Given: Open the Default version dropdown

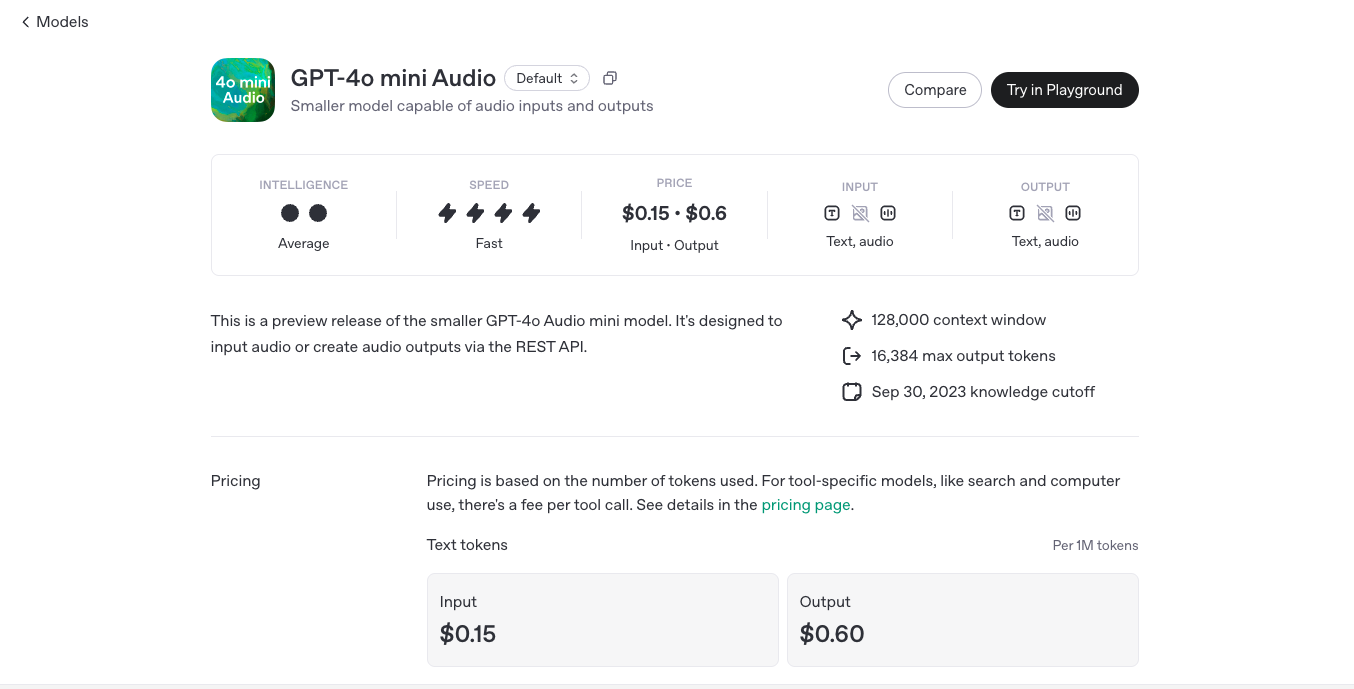Looking at the screenshot, I should [546, 78].
